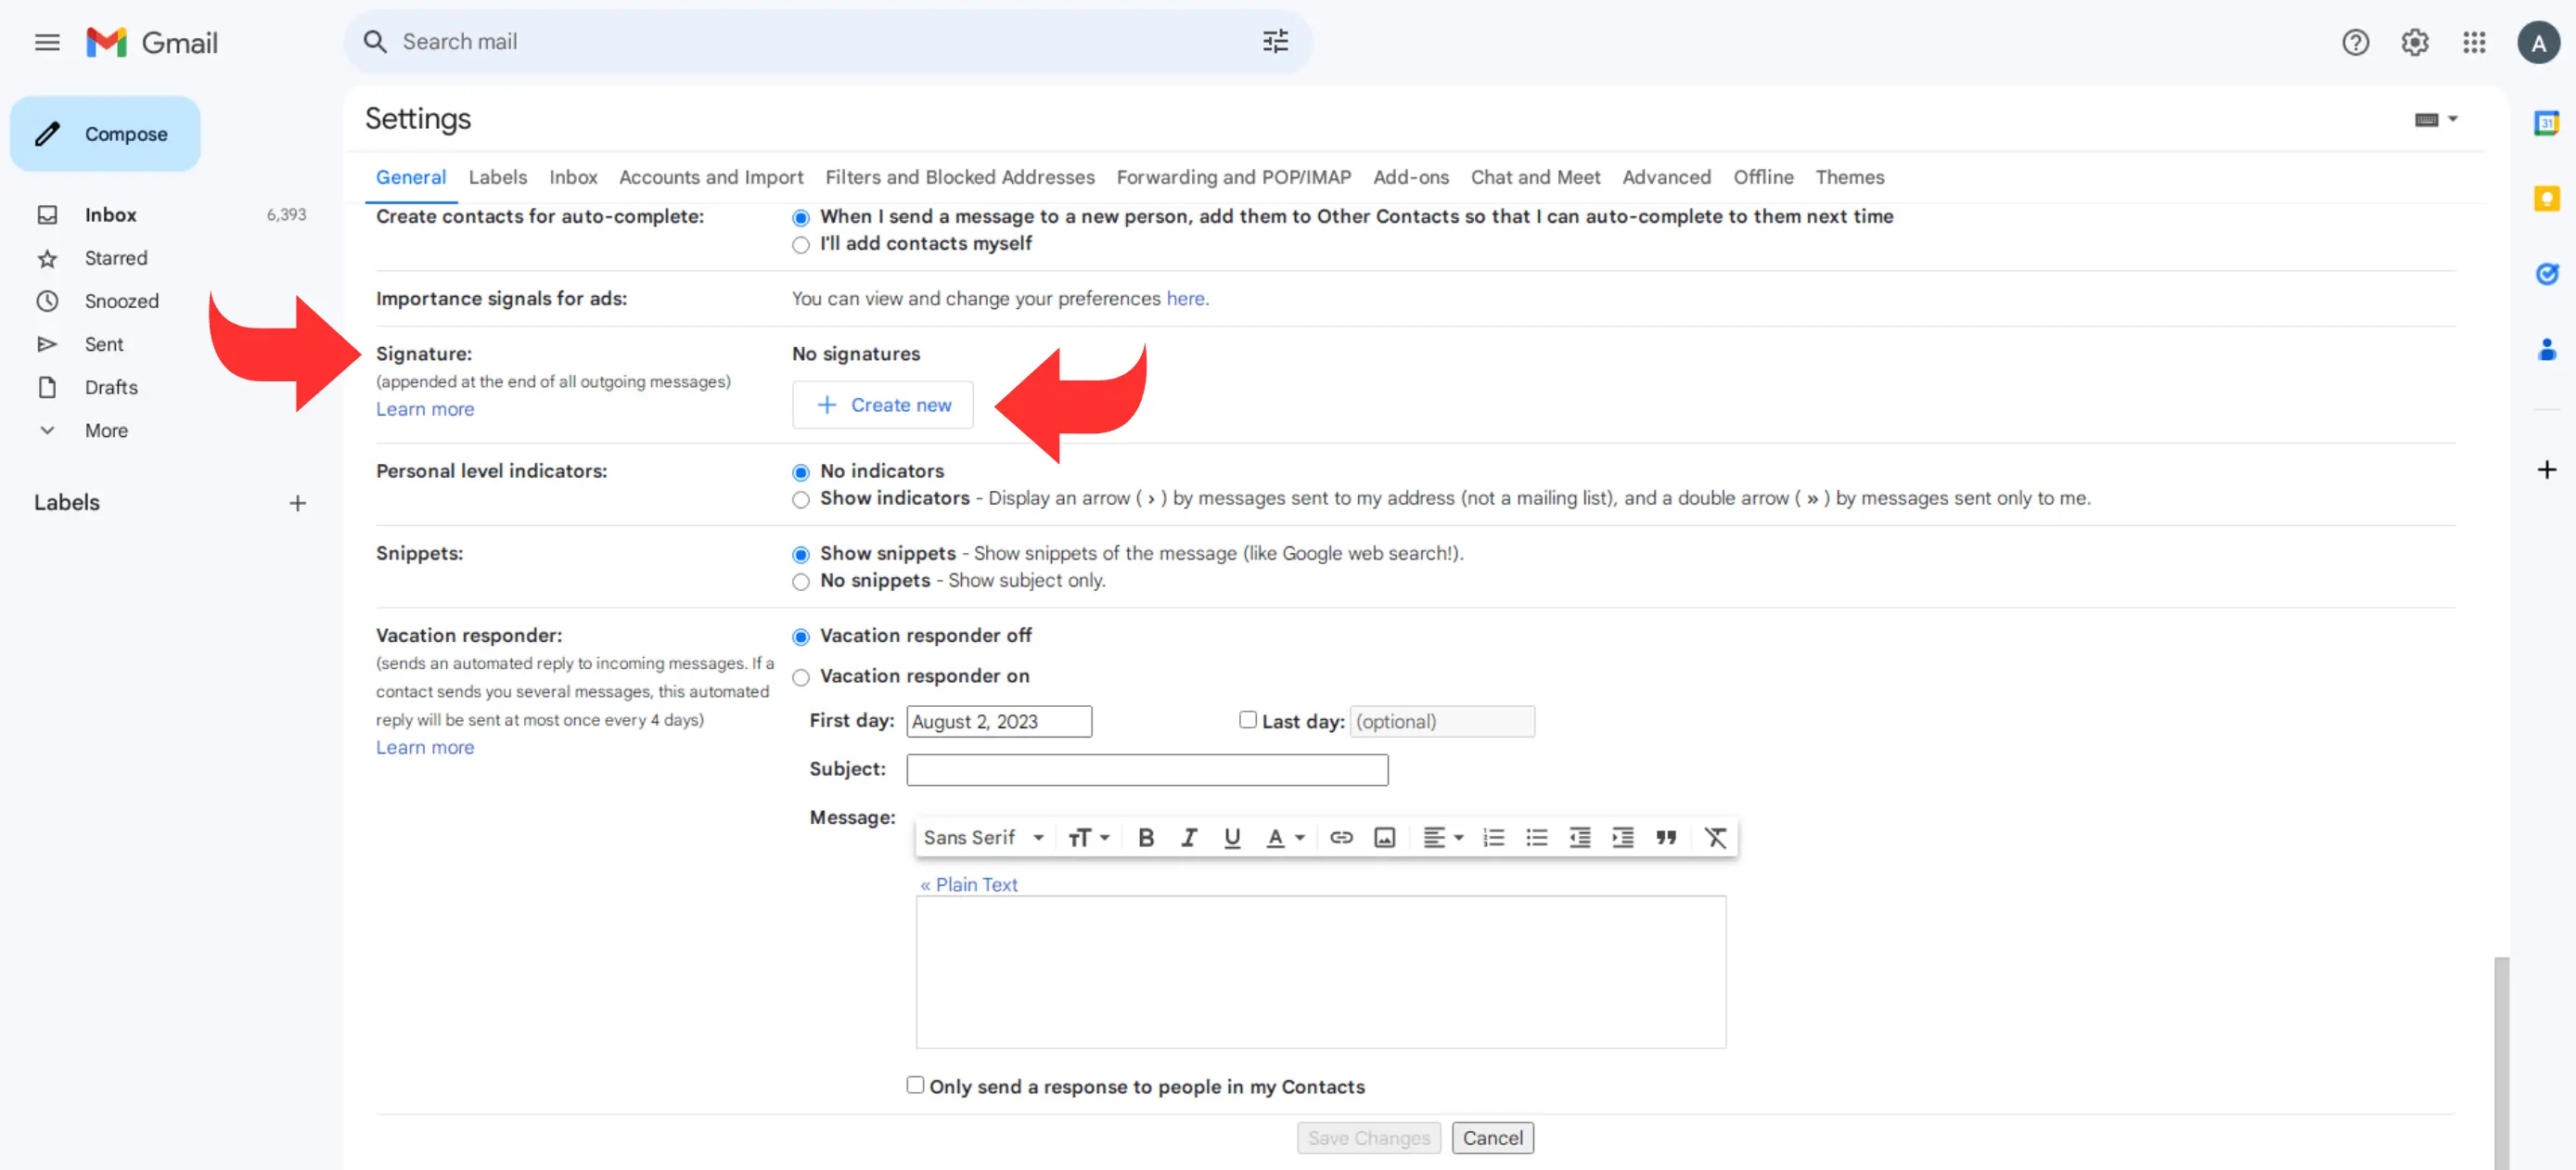The image size is (2576, 1170).
Task: Create new label plus icon
Action: (297, 503)
